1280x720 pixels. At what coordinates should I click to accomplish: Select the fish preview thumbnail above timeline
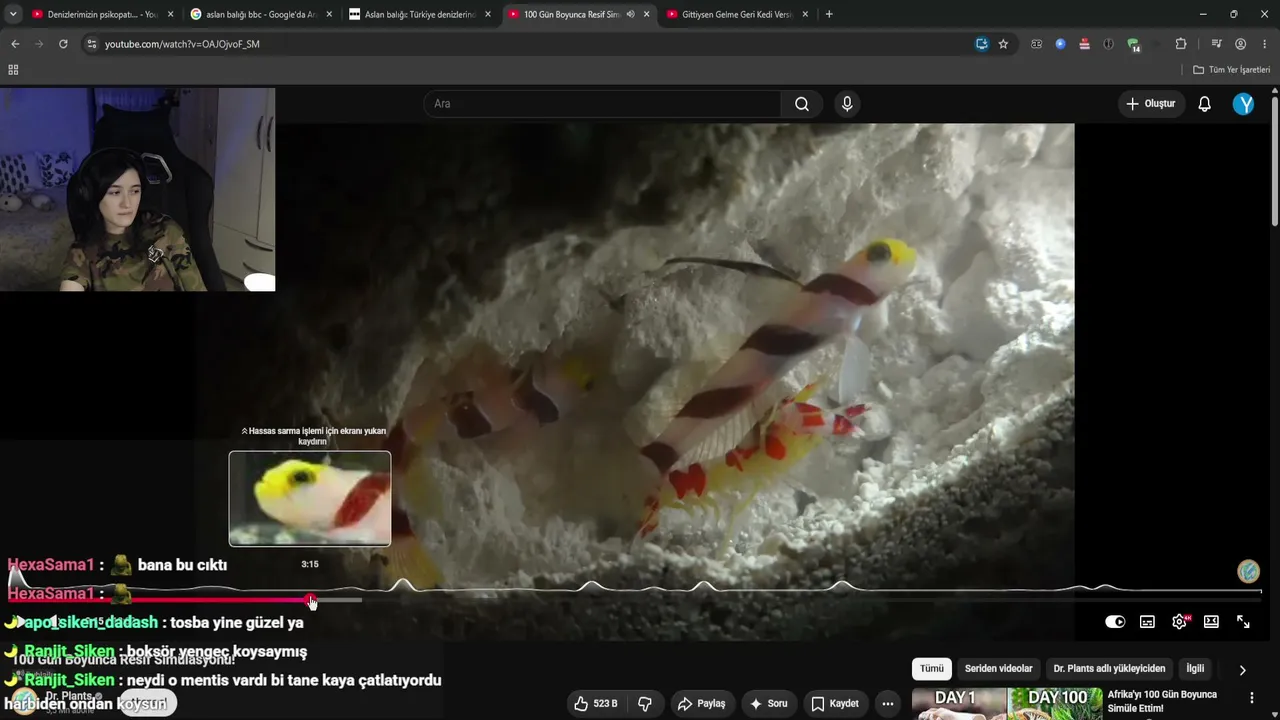coord(310,499)
